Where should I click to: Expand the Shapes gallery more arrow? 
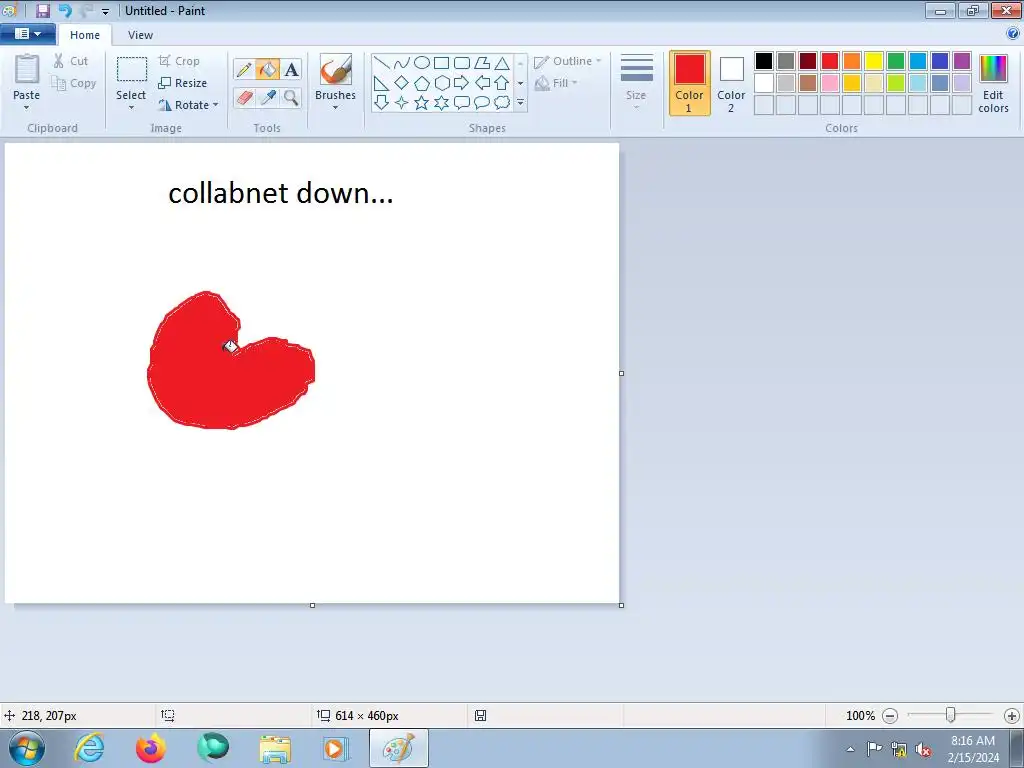pyautogui.click(x=520, y=103)
